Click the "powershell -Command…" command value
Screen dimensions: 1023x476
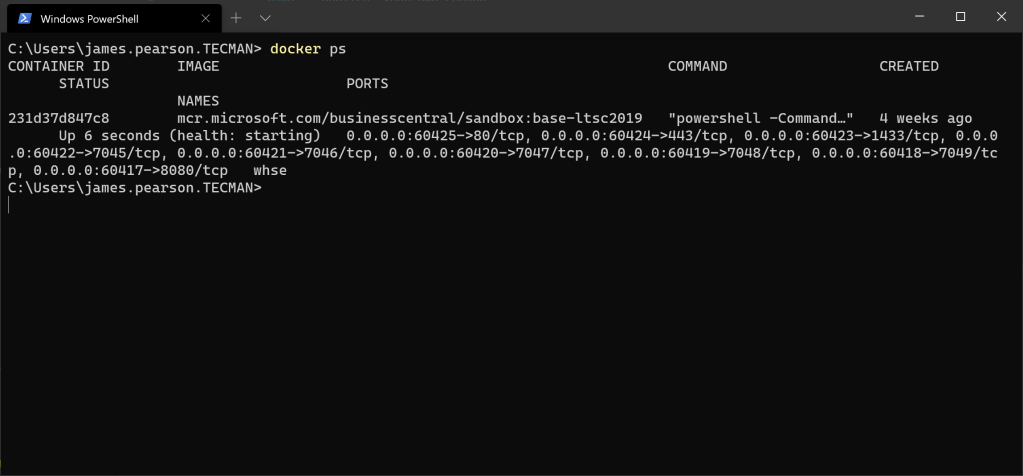[x=759, y=118]
